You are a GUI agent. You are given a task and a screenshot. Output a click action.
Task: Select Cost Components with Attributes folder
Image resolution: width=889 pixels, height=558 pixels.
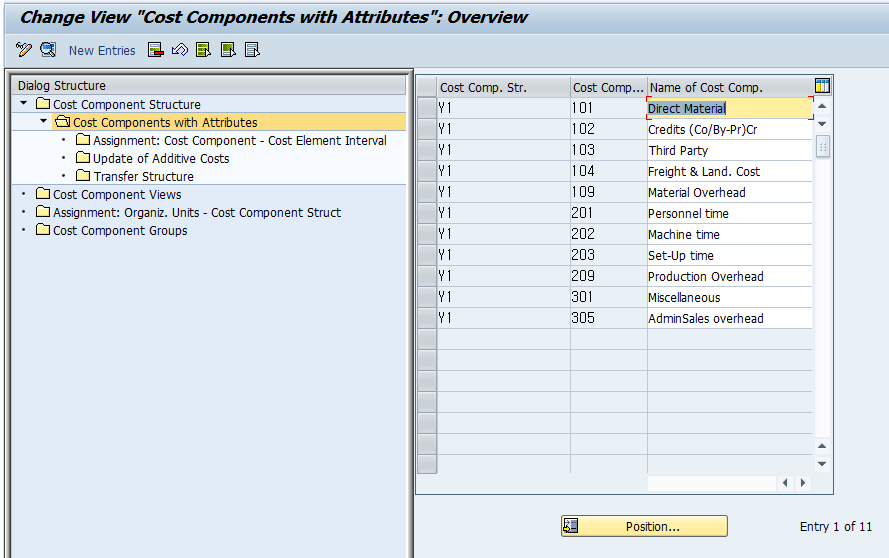156,122
